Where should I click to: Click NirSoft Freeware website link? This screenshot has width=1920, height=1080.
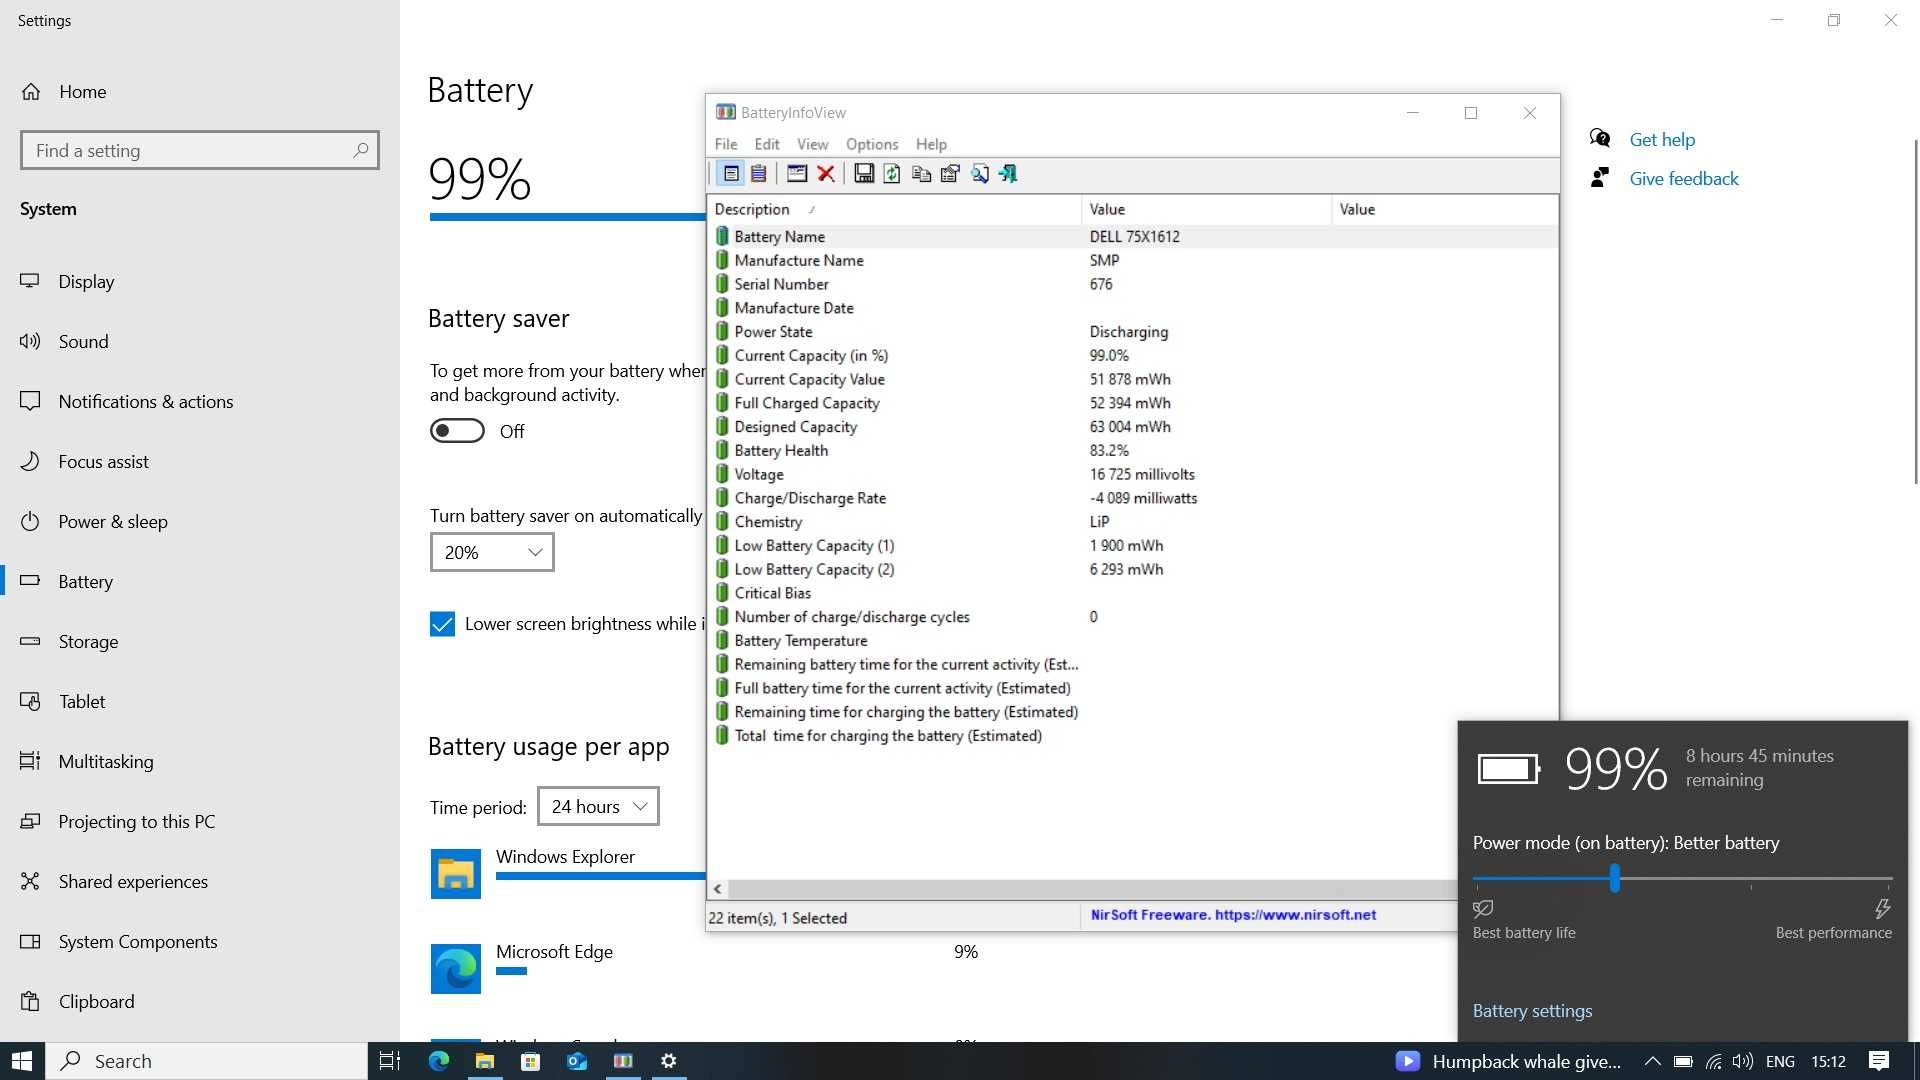coord(1233,915)
